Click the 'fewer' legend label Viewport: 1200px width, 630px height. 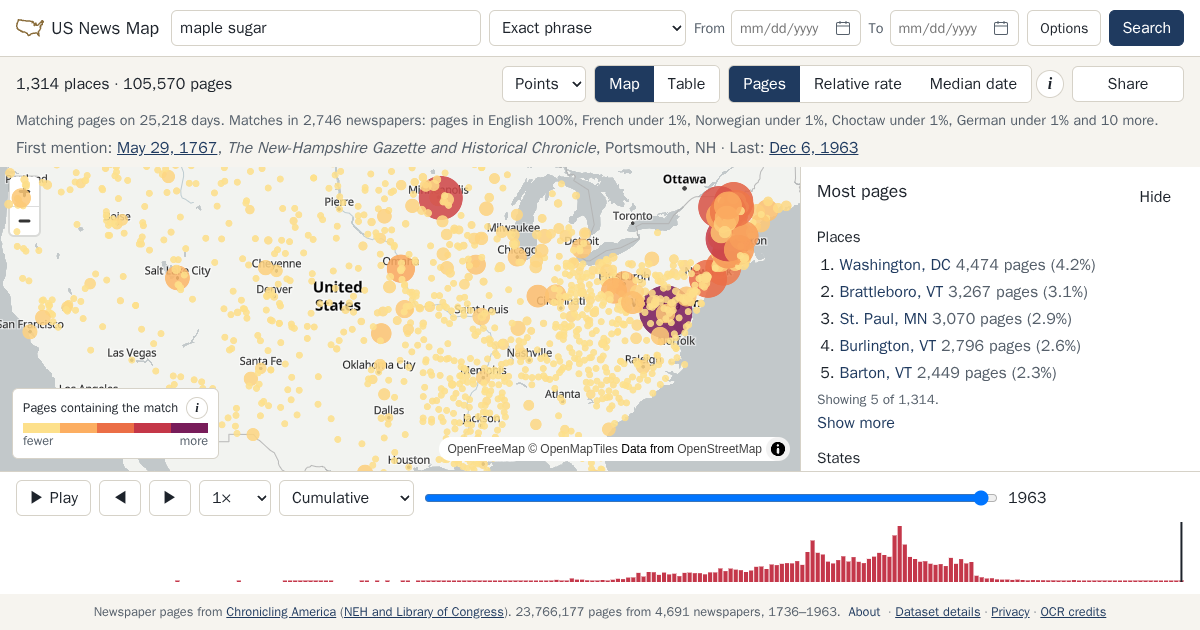click(x=38, y=441)
